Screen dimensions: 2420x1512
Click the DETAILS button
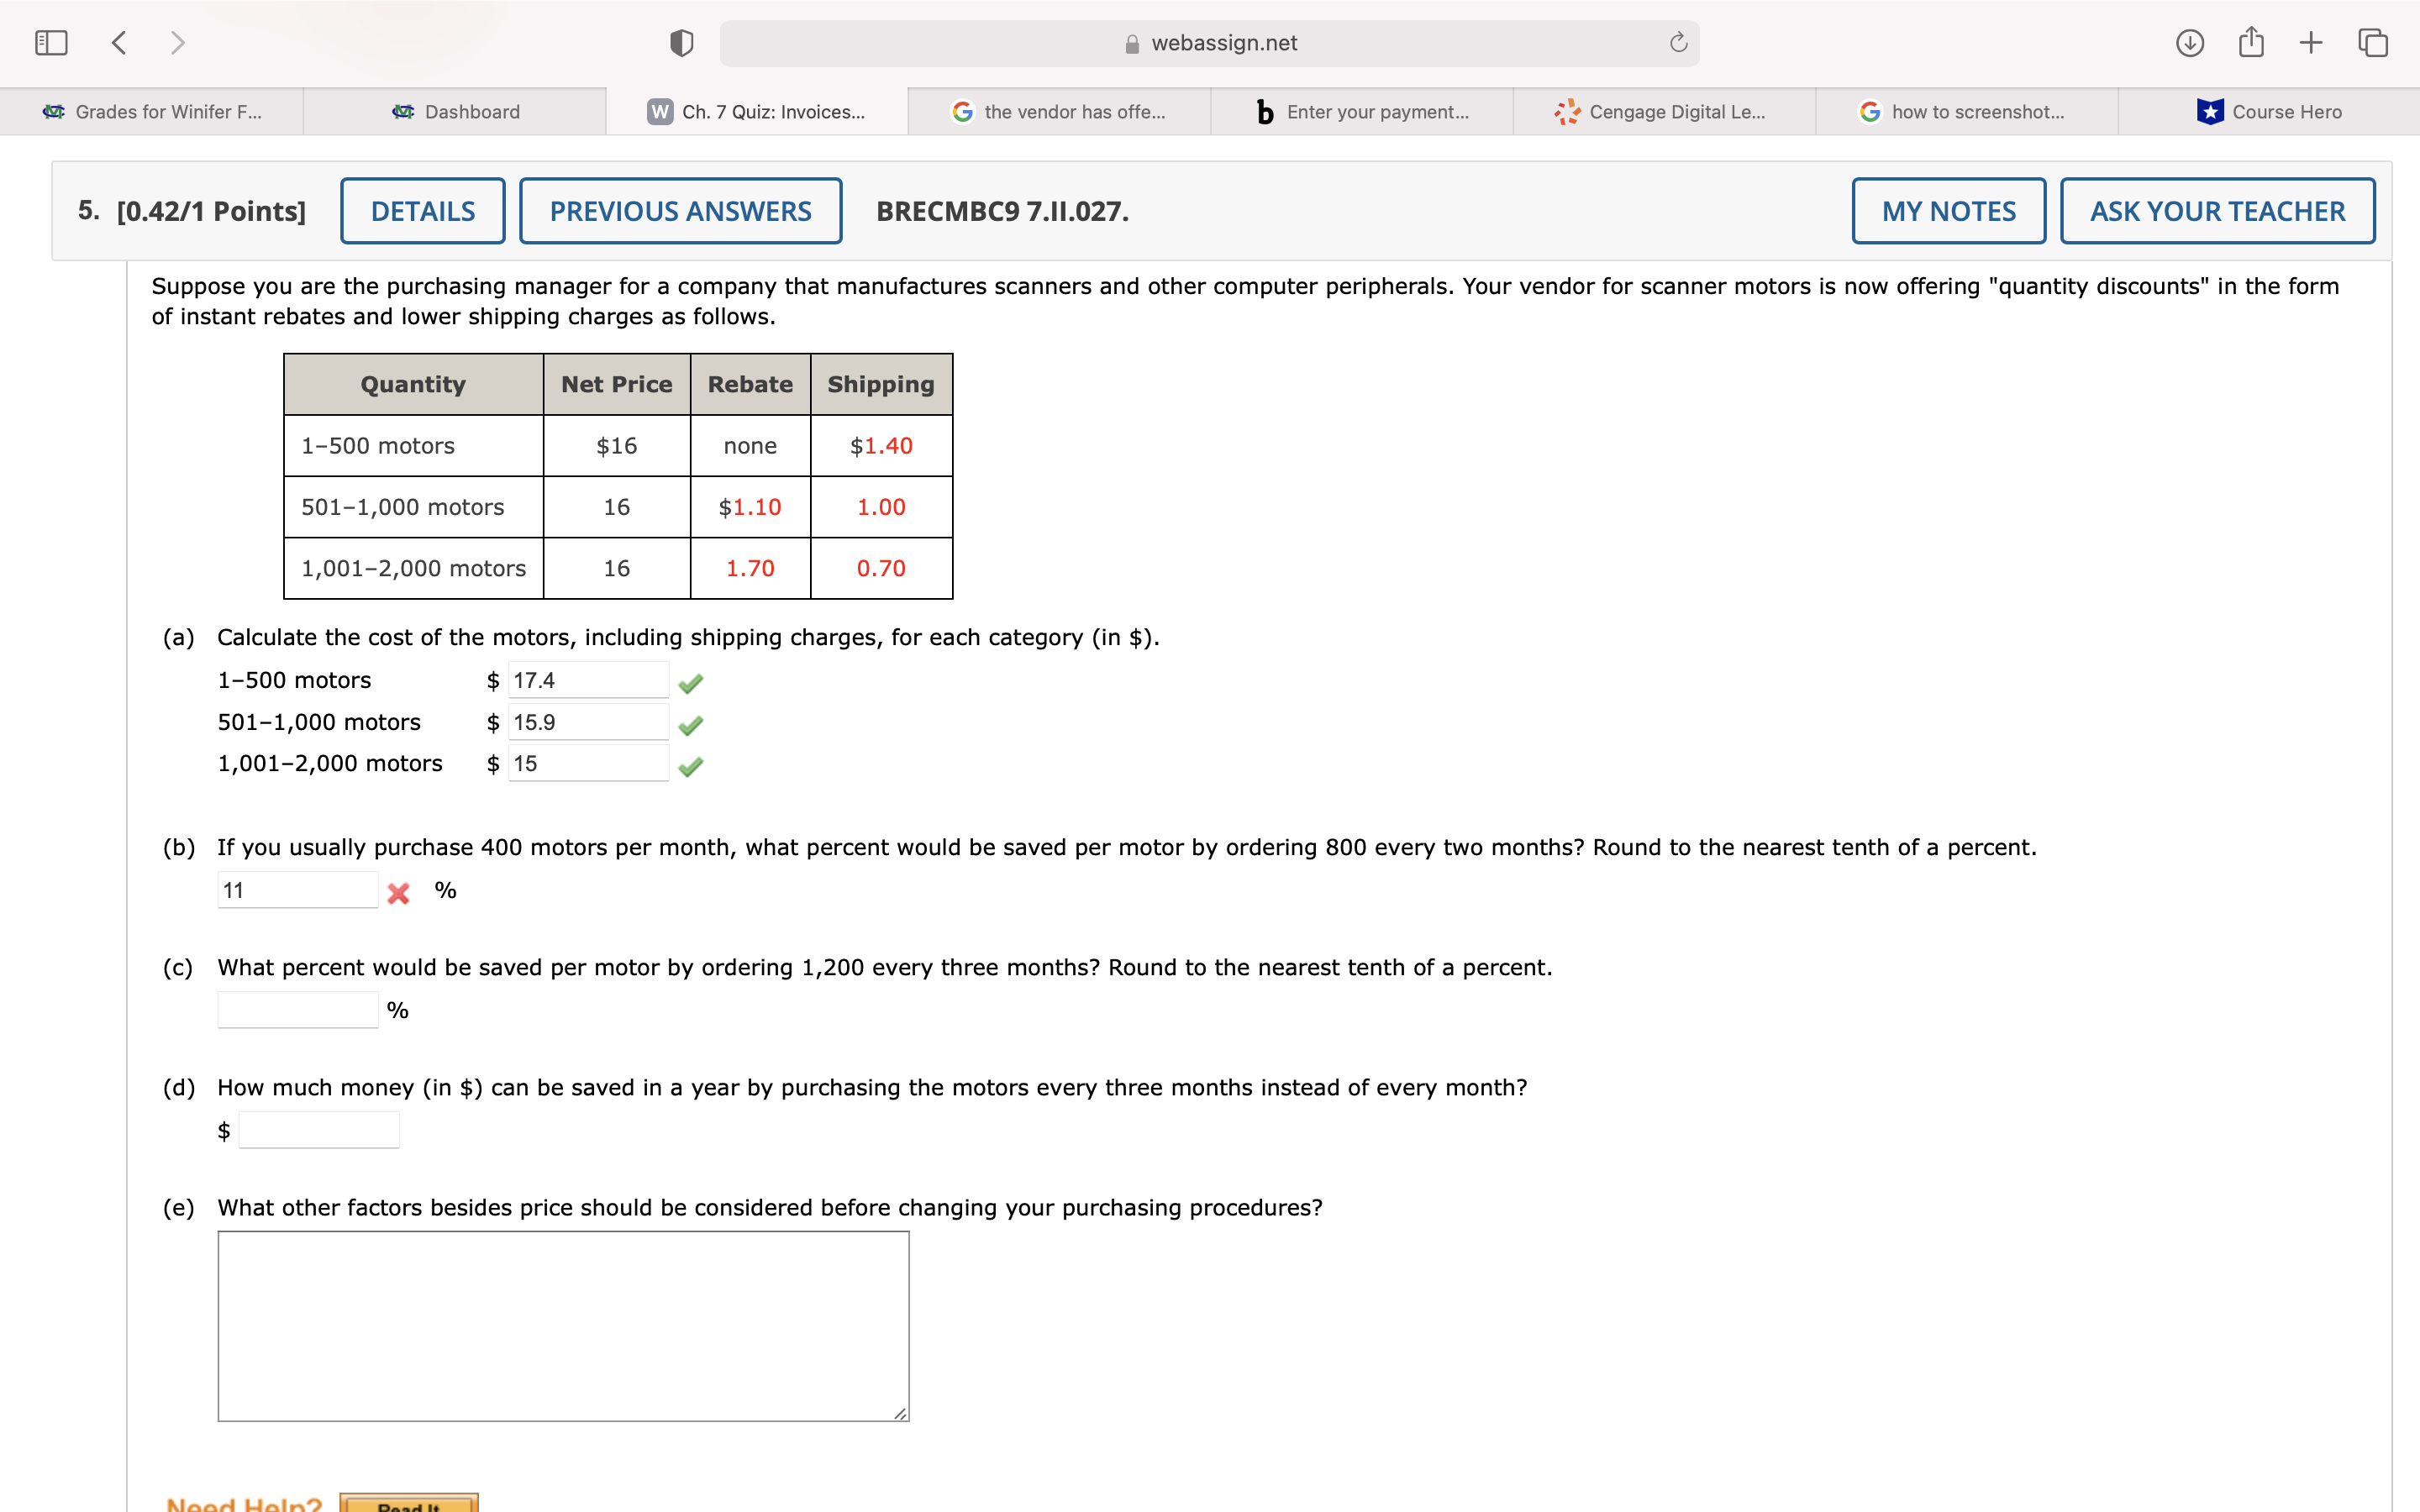click(422, 211)
